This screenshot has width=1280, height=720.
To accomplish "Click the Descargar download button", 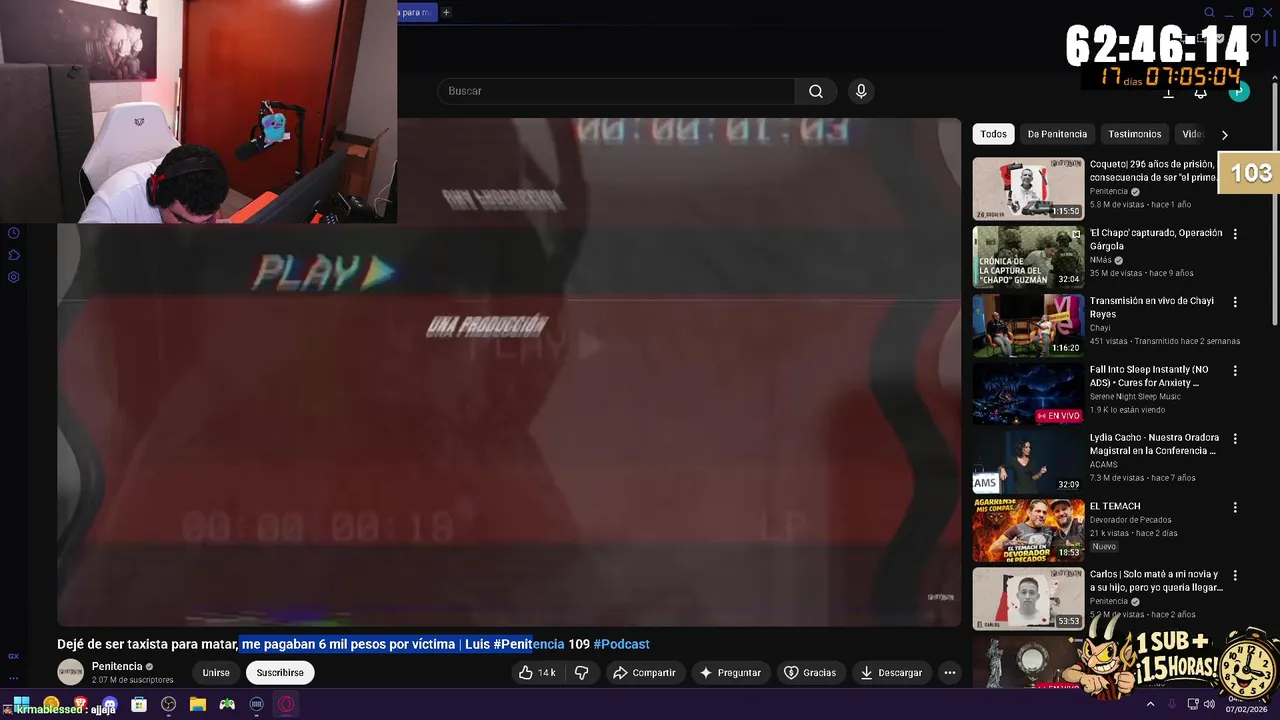I will click(x=891, y=673).
